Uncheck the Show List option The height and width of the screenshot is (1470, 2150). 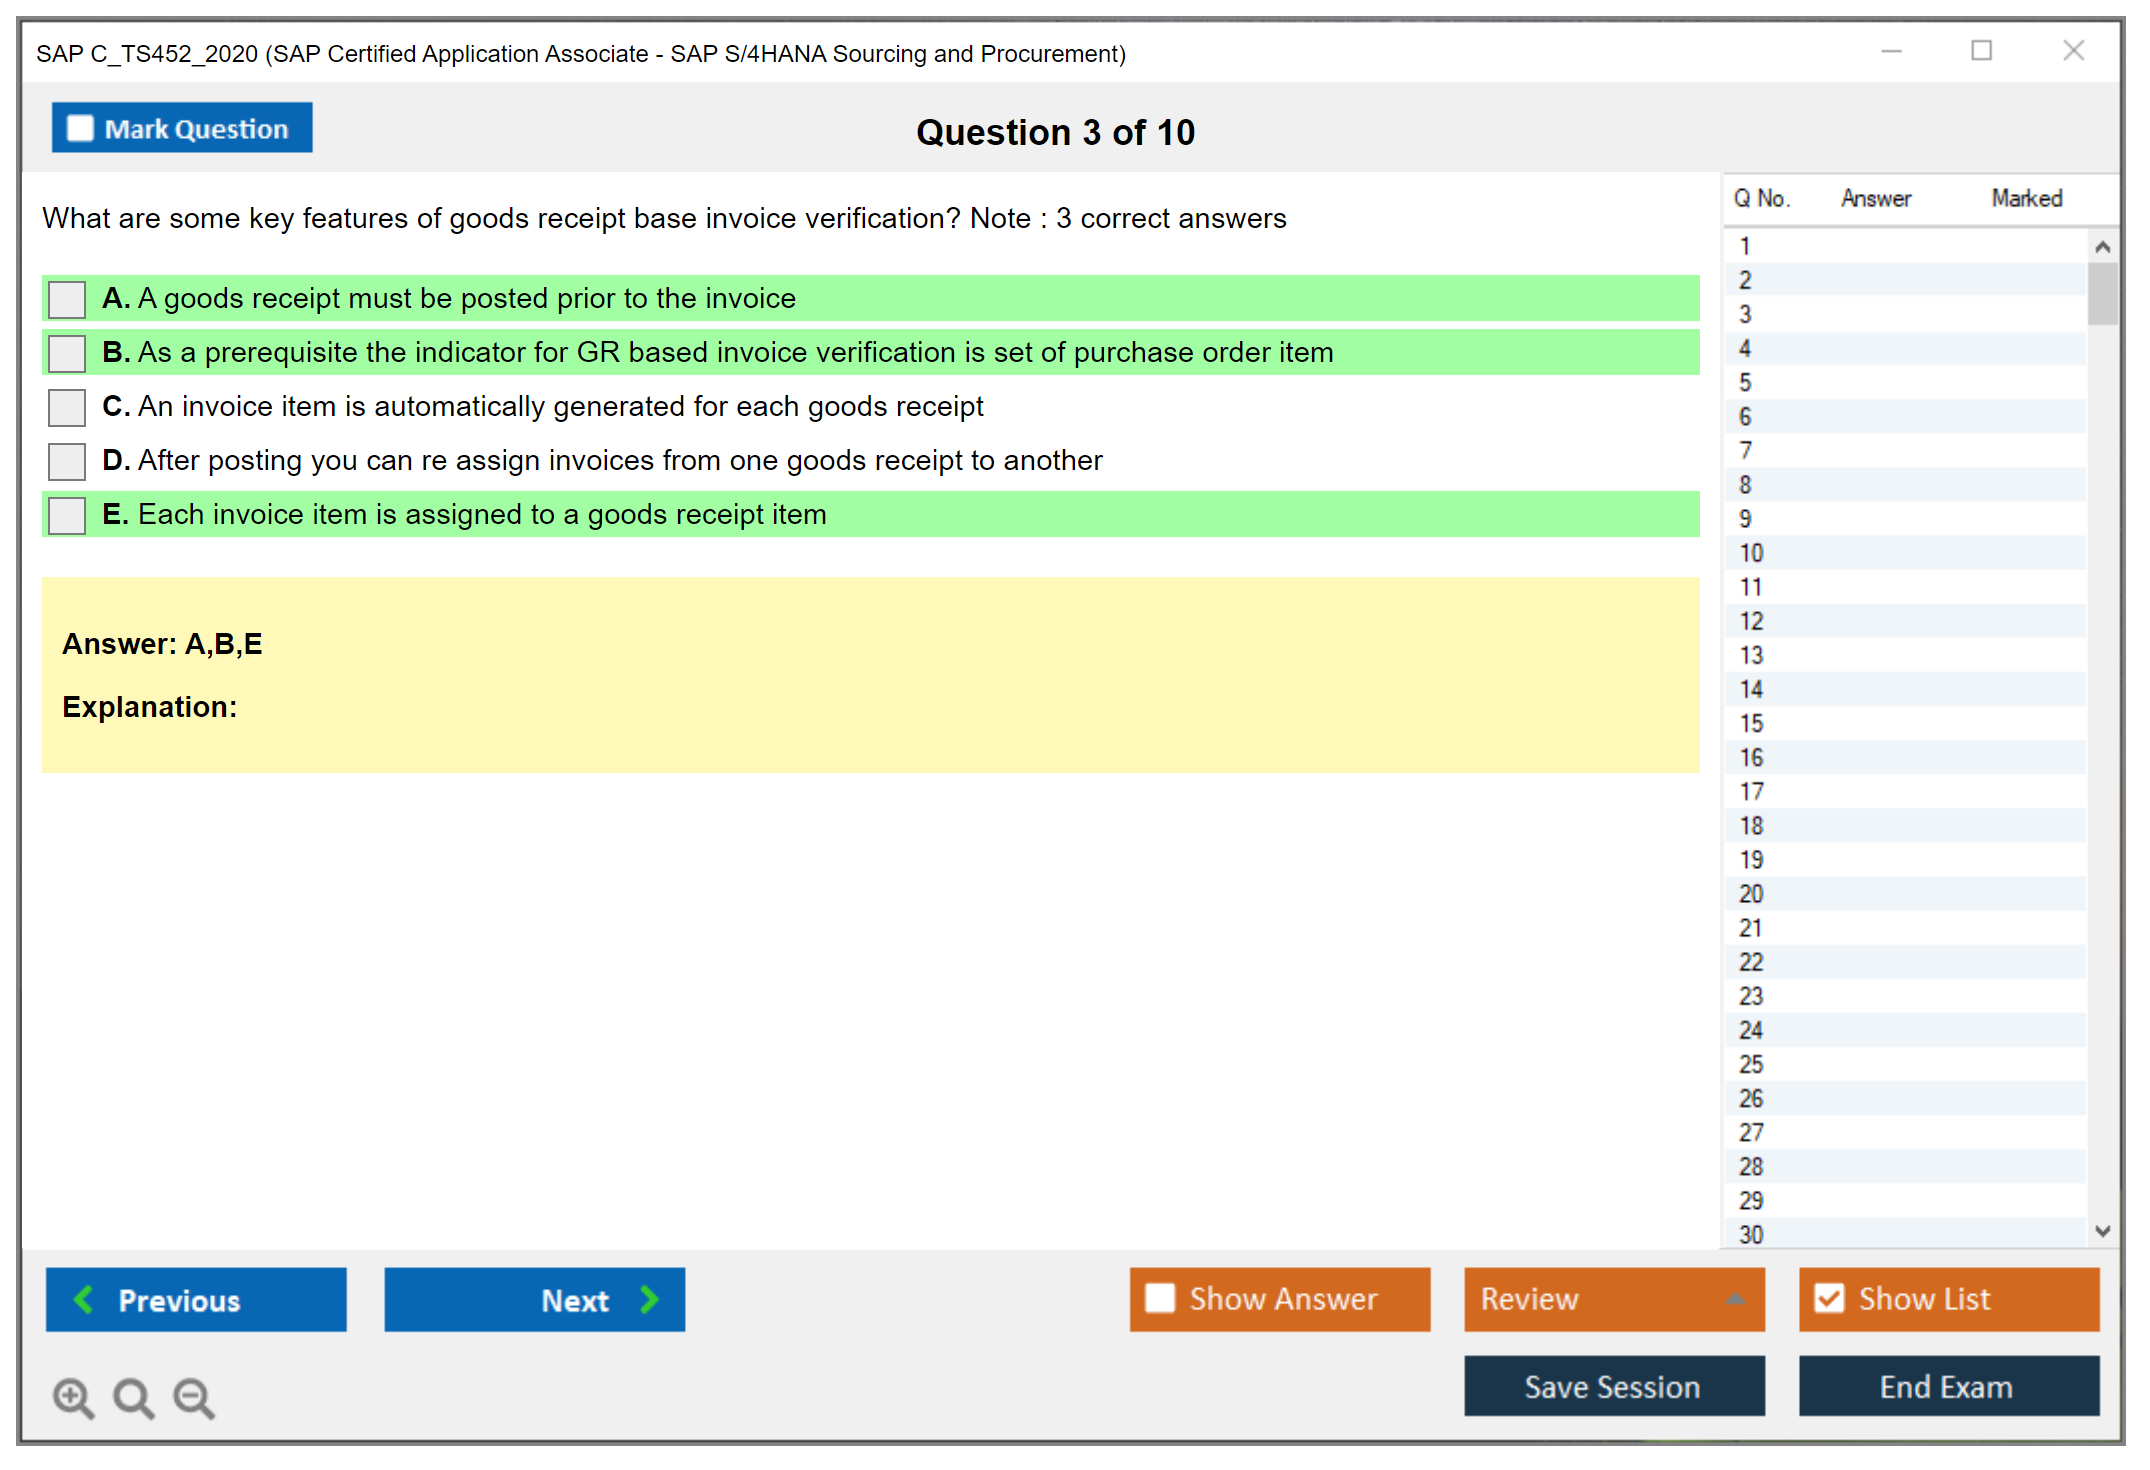pos(1829,1298)
